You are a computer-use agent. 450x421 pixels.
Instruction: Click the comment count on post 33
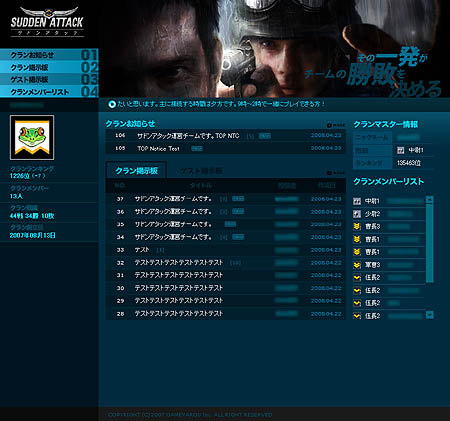(160, 250)
